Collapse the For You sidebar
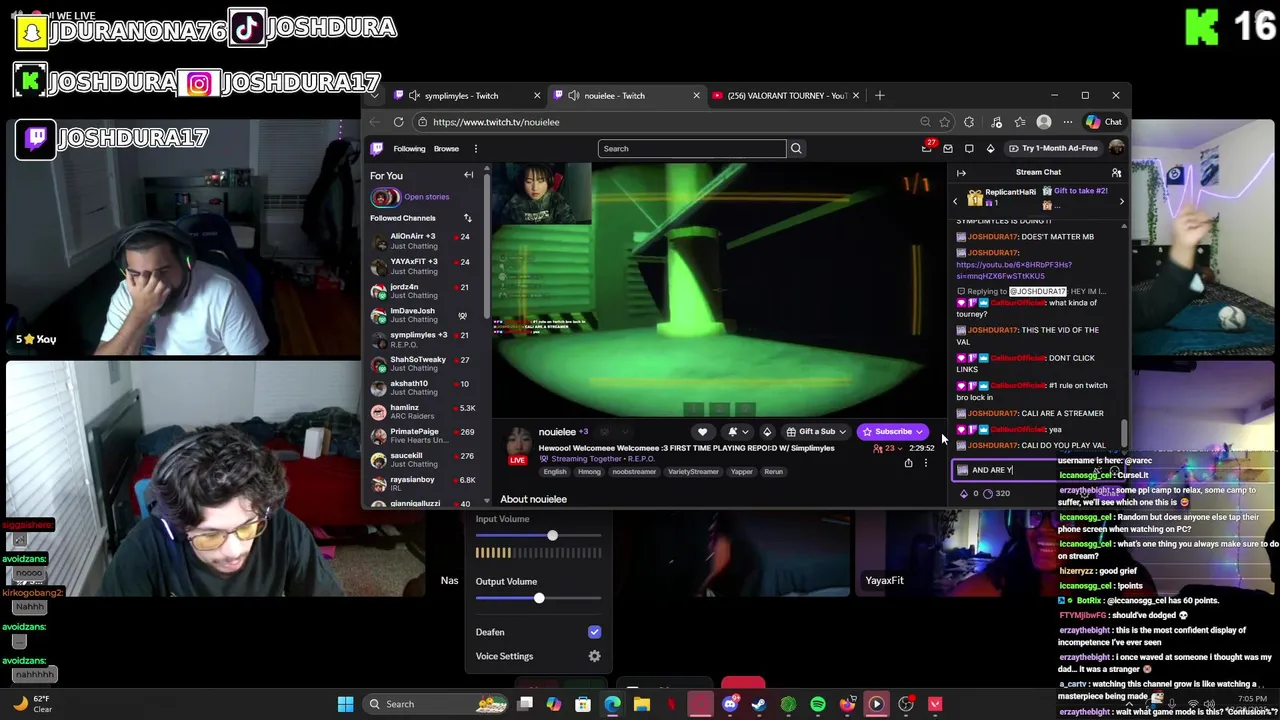The image size is (1280, 720). [468, 175]
